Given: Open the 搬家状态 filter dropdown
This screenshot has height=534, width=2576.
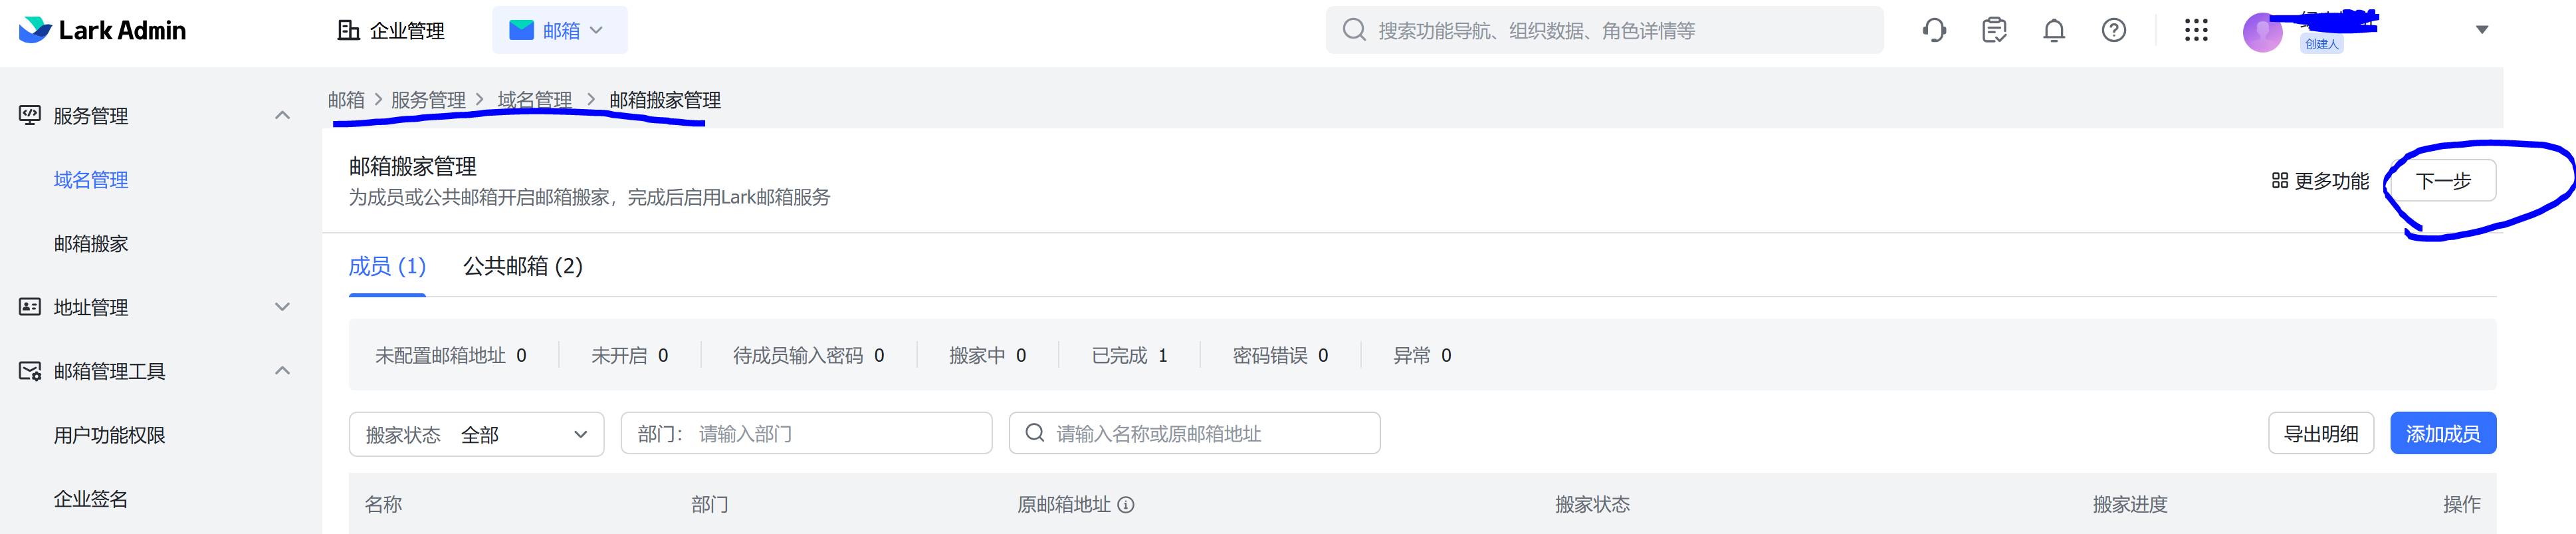Looking at the screenshot, I should click(476, 435).
